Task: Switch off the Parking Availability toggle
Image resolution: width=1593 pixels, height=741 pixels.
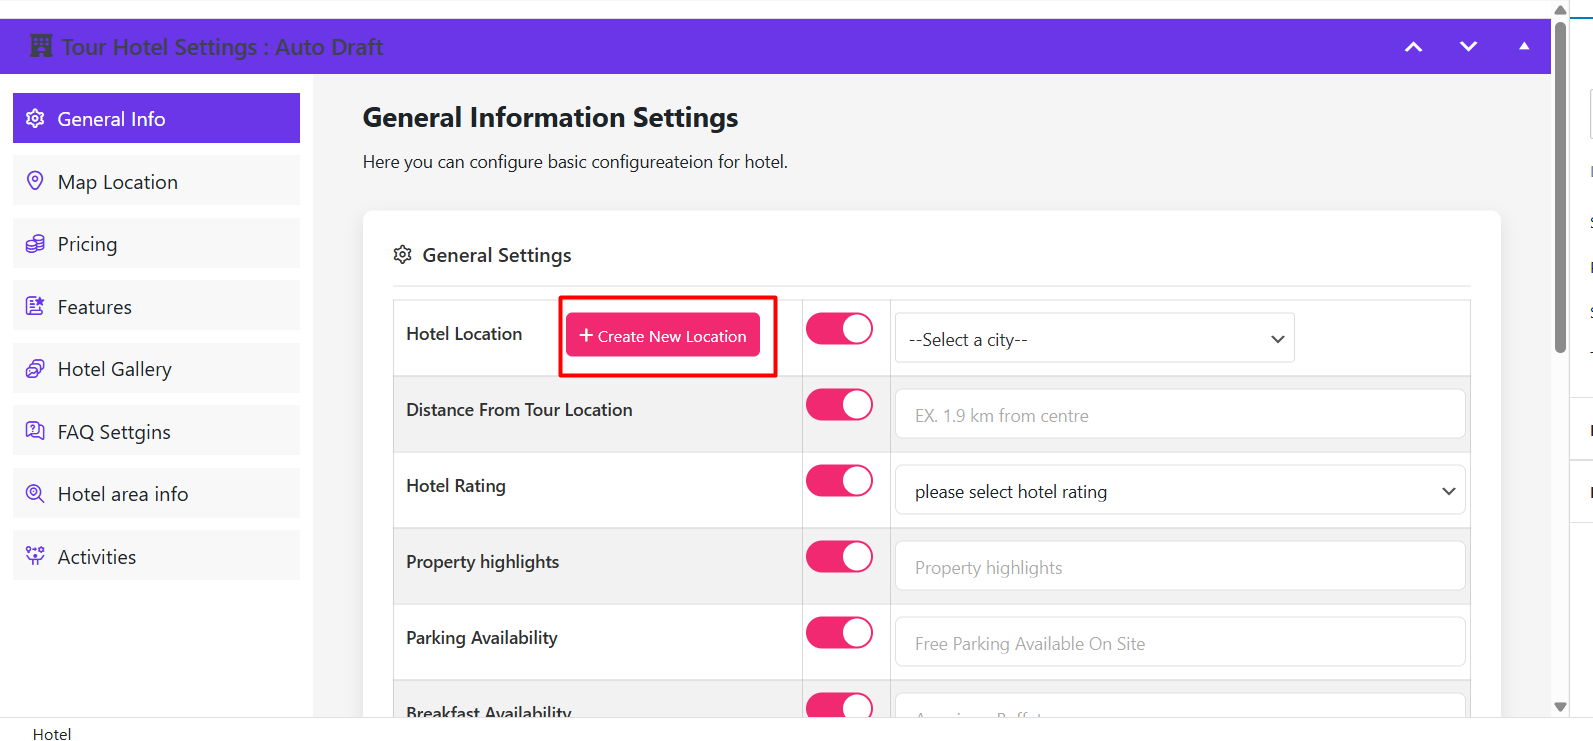Action: click(x=839, y=633)
